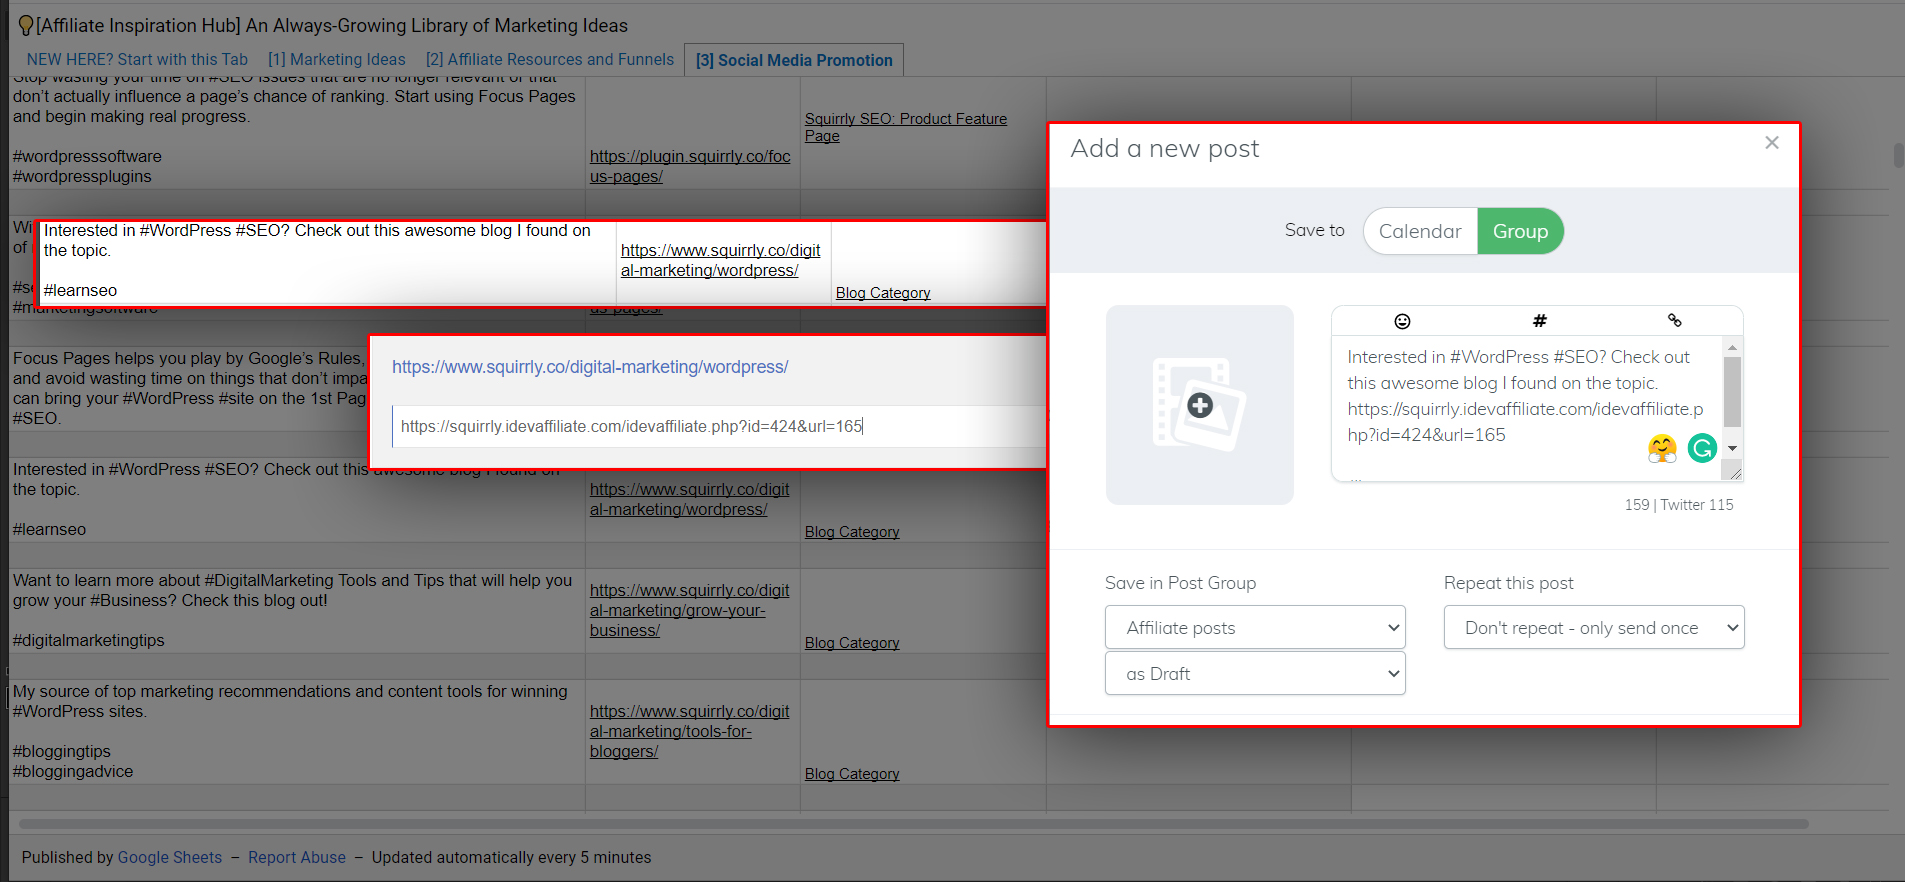Click the '#wordpressplugins' hashtag text
The image size is (1905, 882).
click(82, 177)
